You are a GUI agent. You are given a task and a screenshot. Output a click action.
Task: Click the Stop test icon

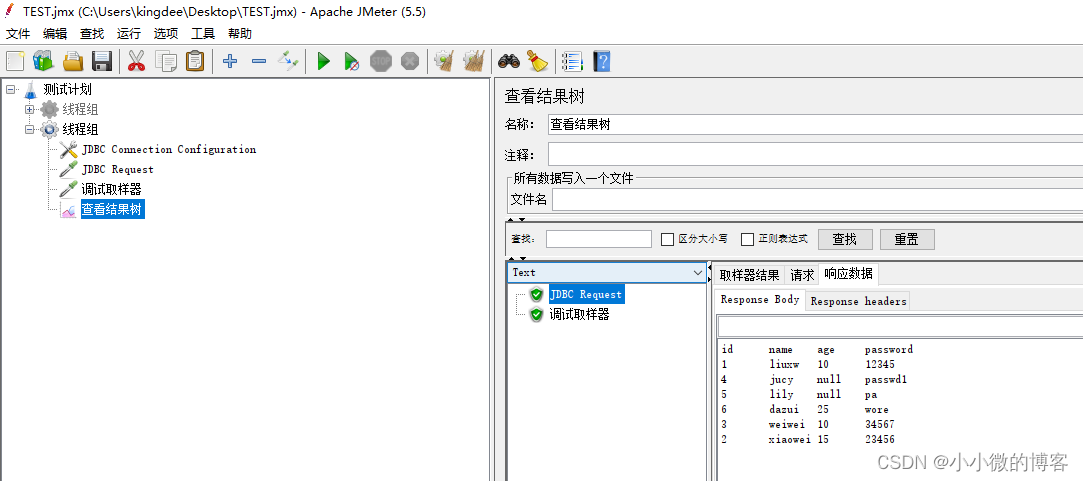tap(381, 62)
